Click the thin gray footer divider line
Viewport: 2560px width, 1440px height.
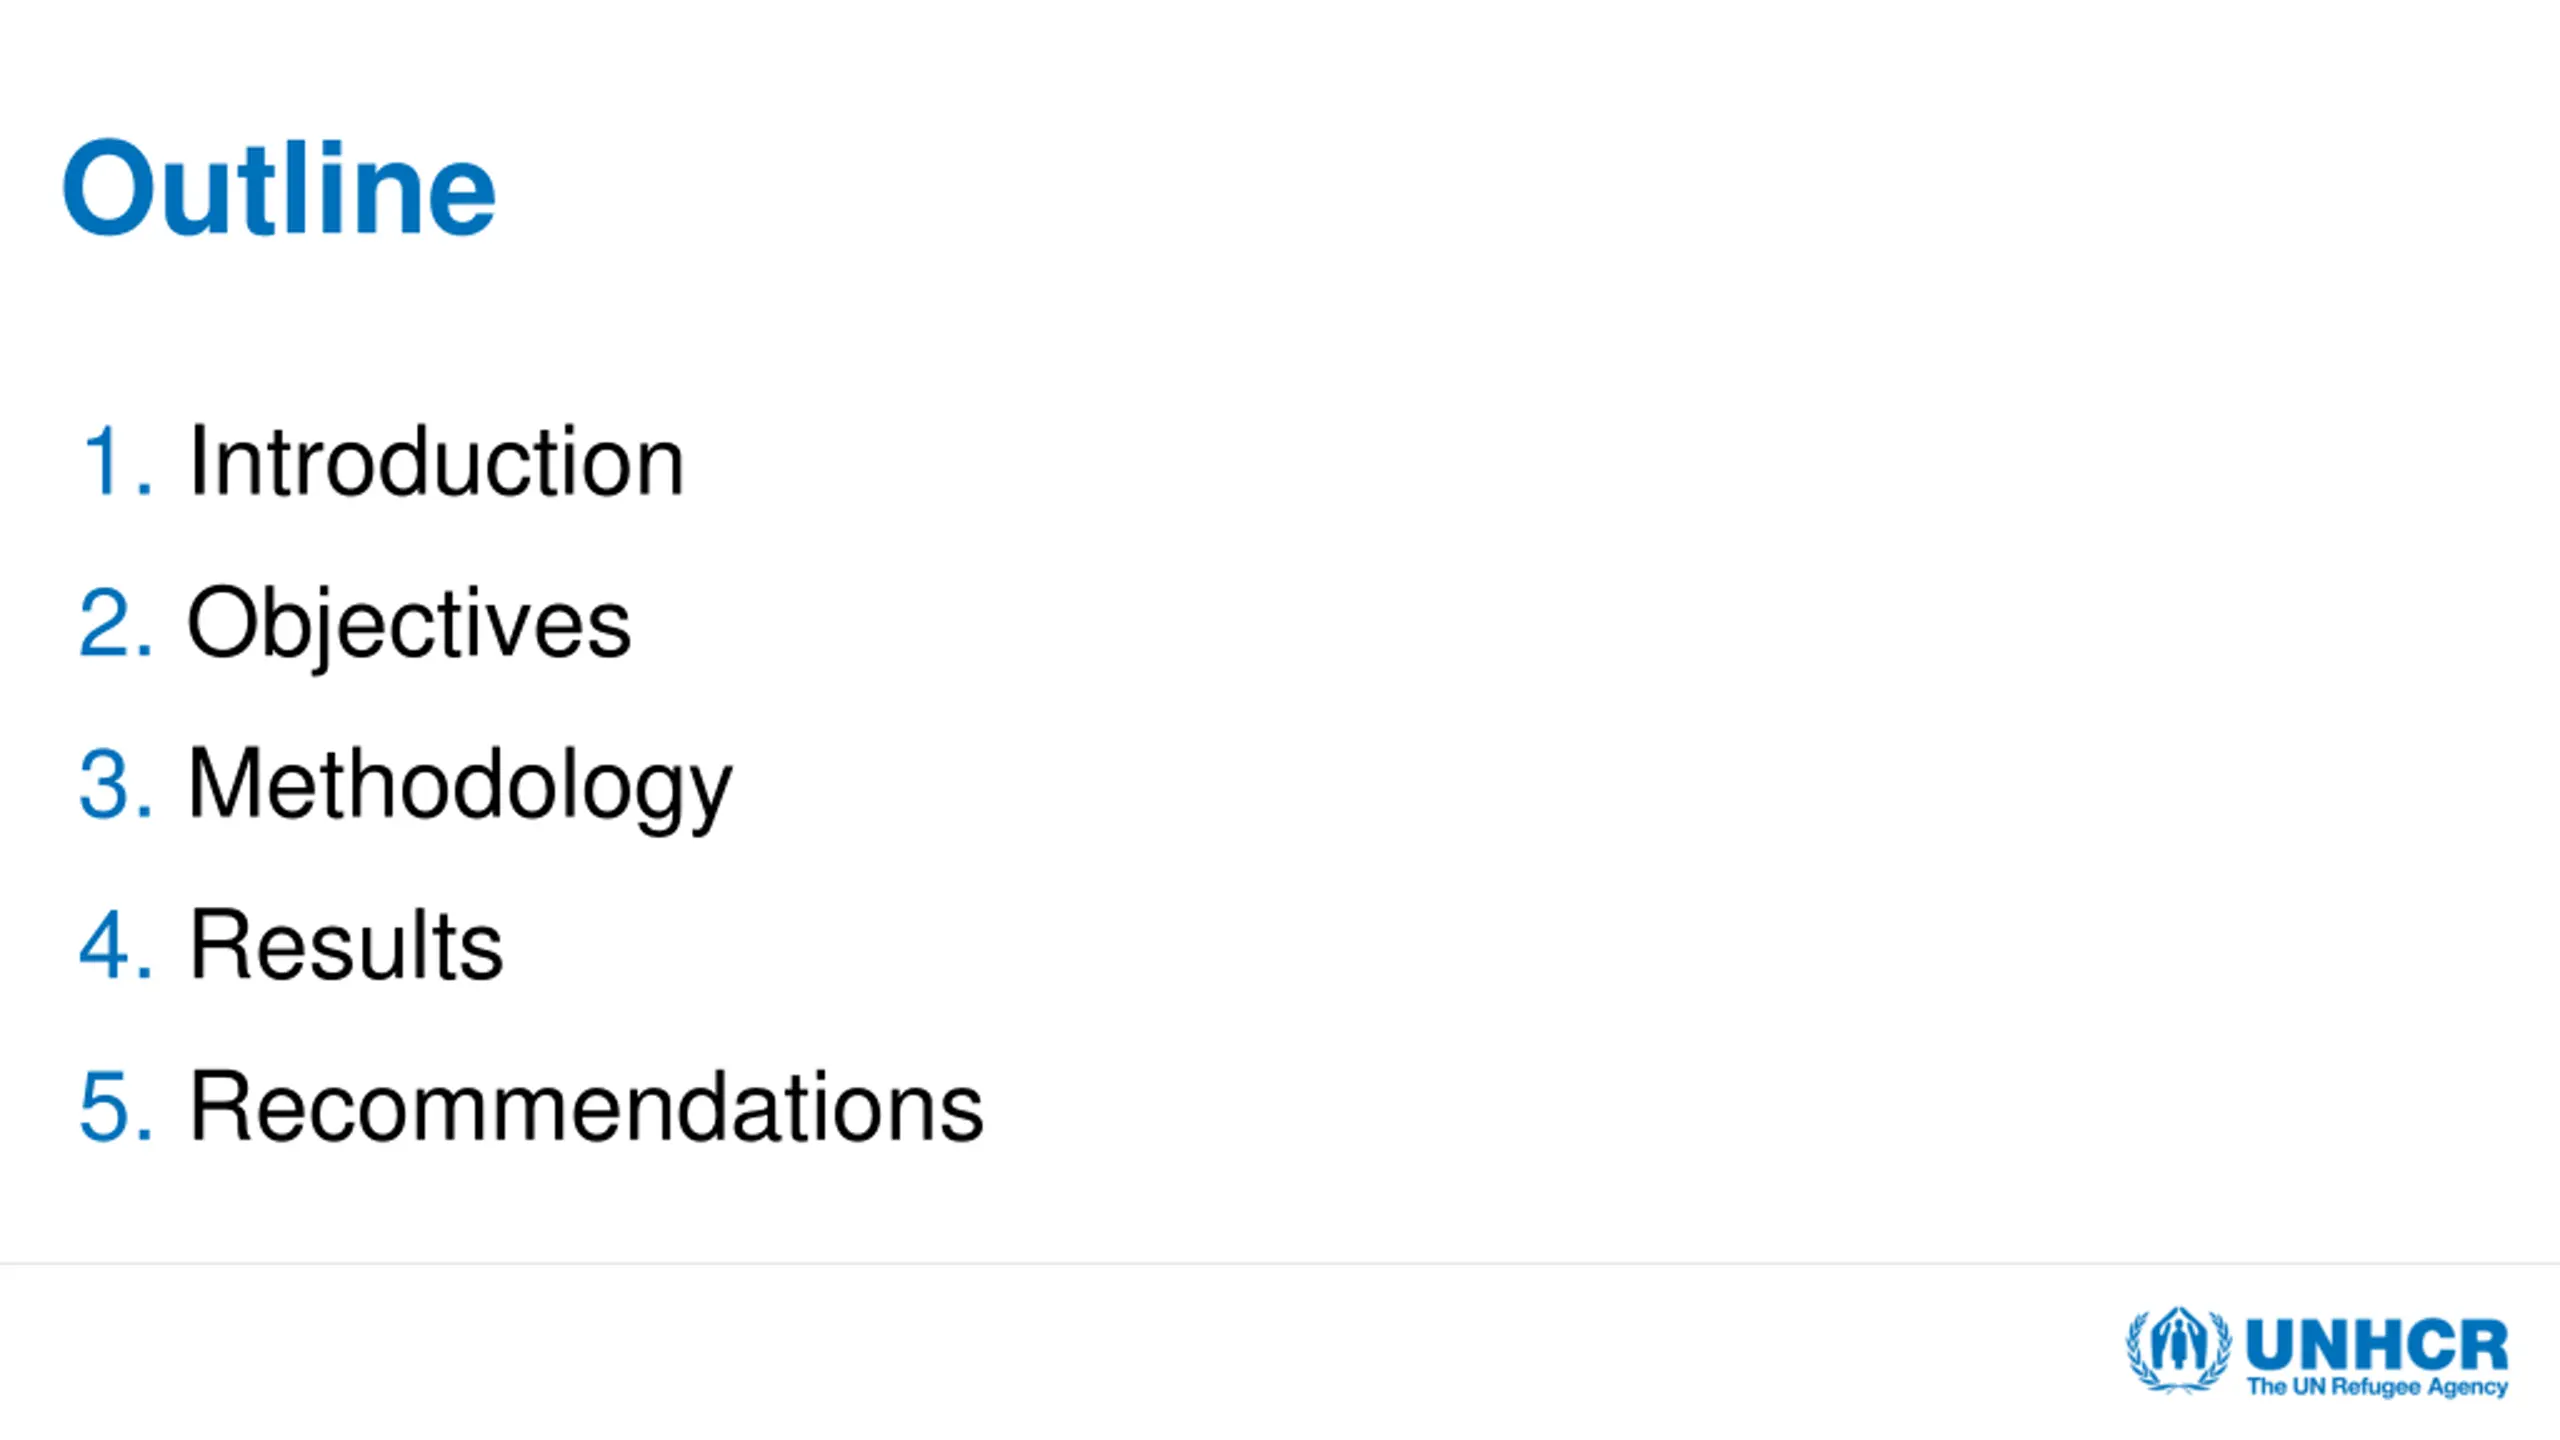coord(1280,1263)
